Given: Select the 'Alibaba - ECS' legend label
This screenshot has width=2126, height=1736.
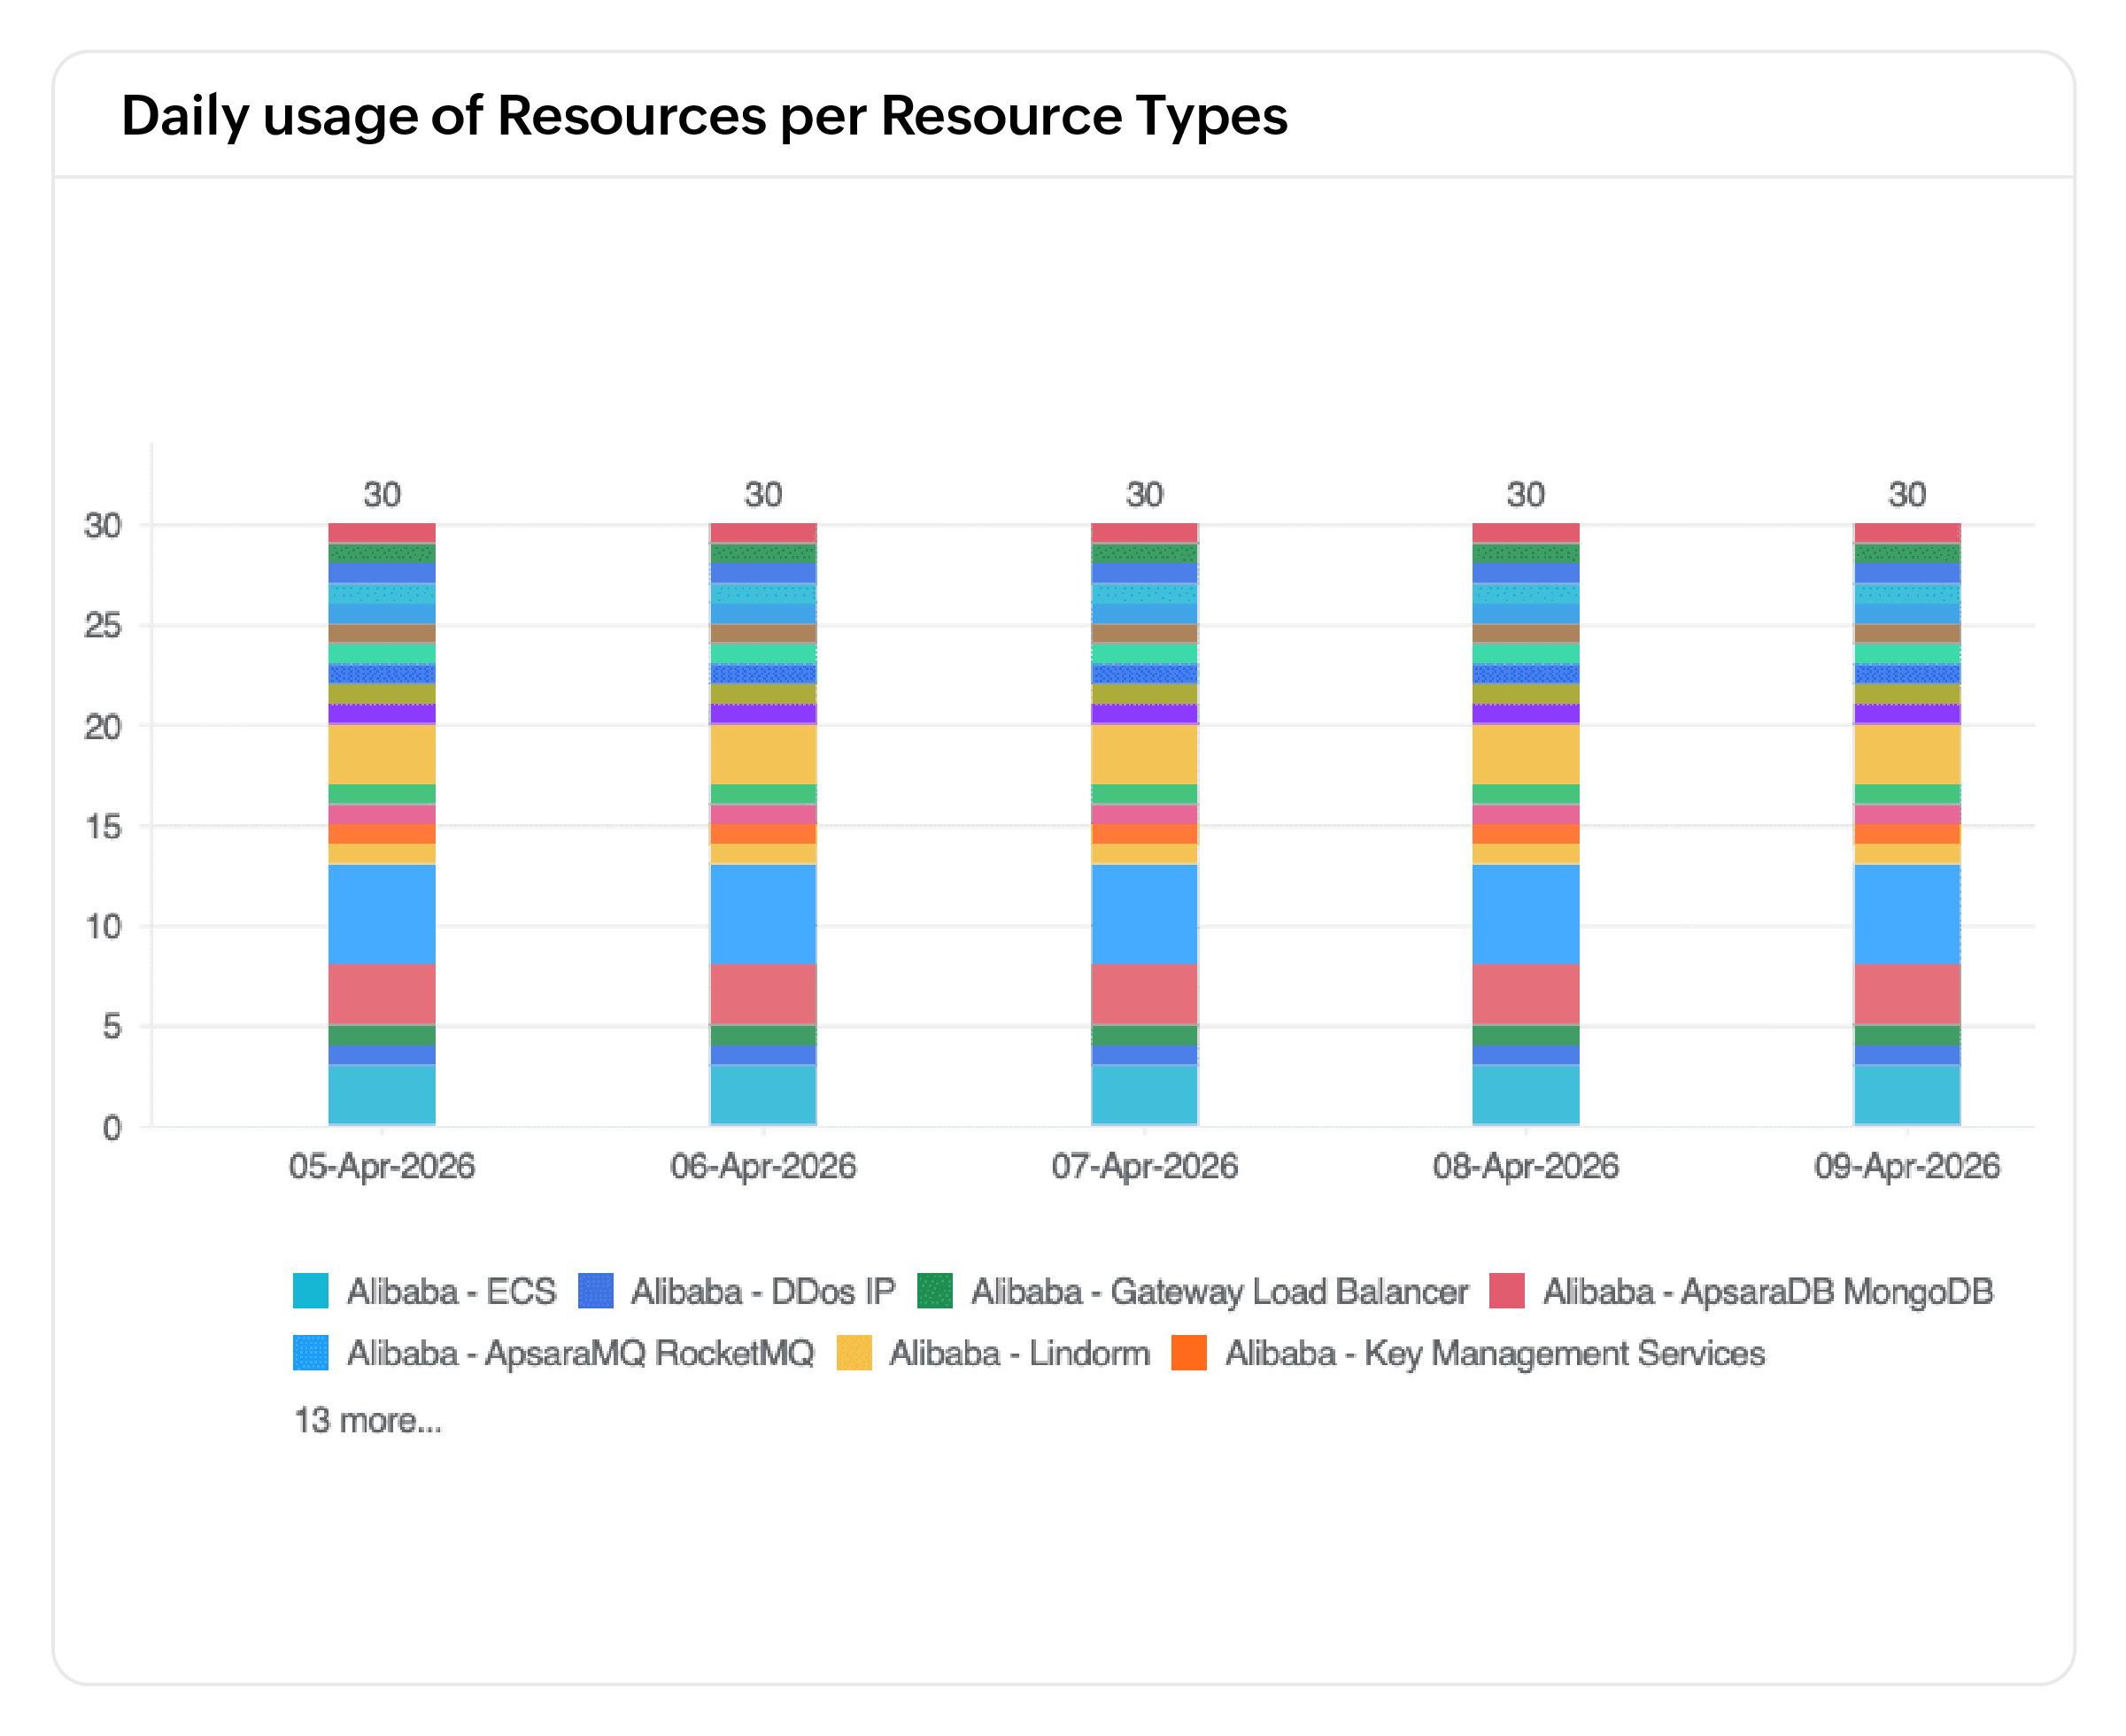Looking at the screenshot, I should [451, 1291].
